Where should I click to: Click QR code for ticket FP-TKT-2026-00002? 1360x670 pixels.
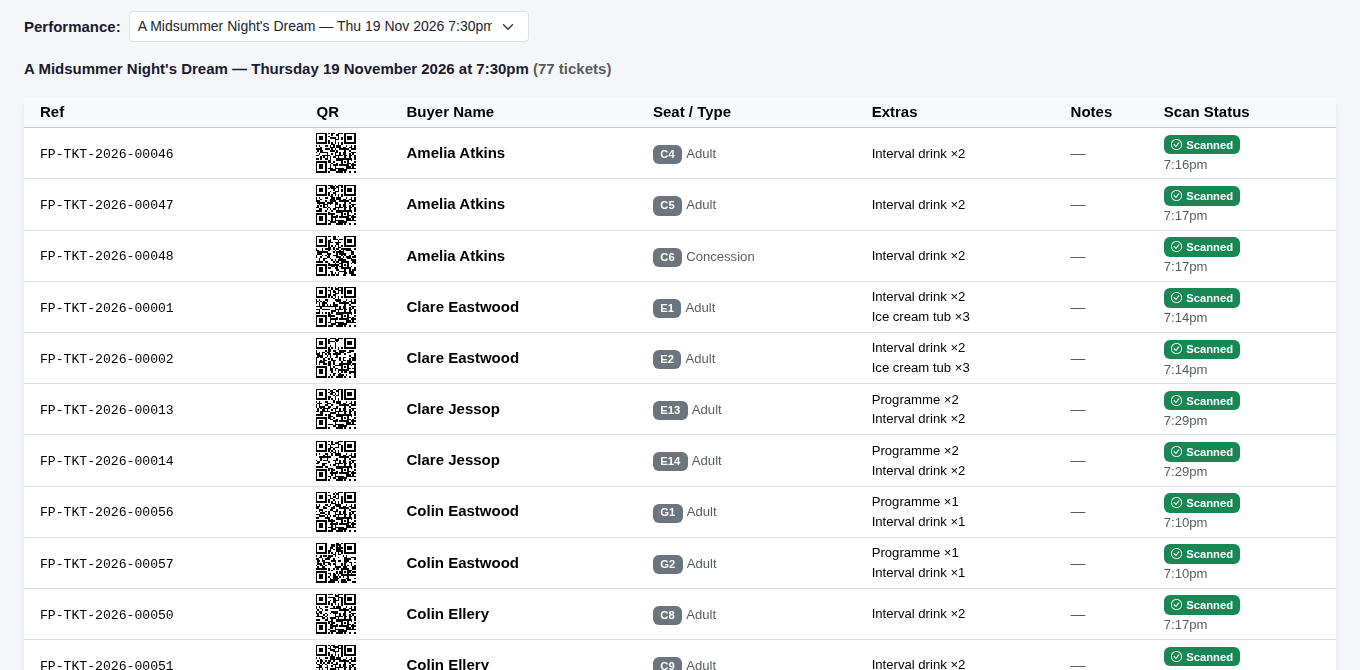pyautogui.click(x=336, y=358)
